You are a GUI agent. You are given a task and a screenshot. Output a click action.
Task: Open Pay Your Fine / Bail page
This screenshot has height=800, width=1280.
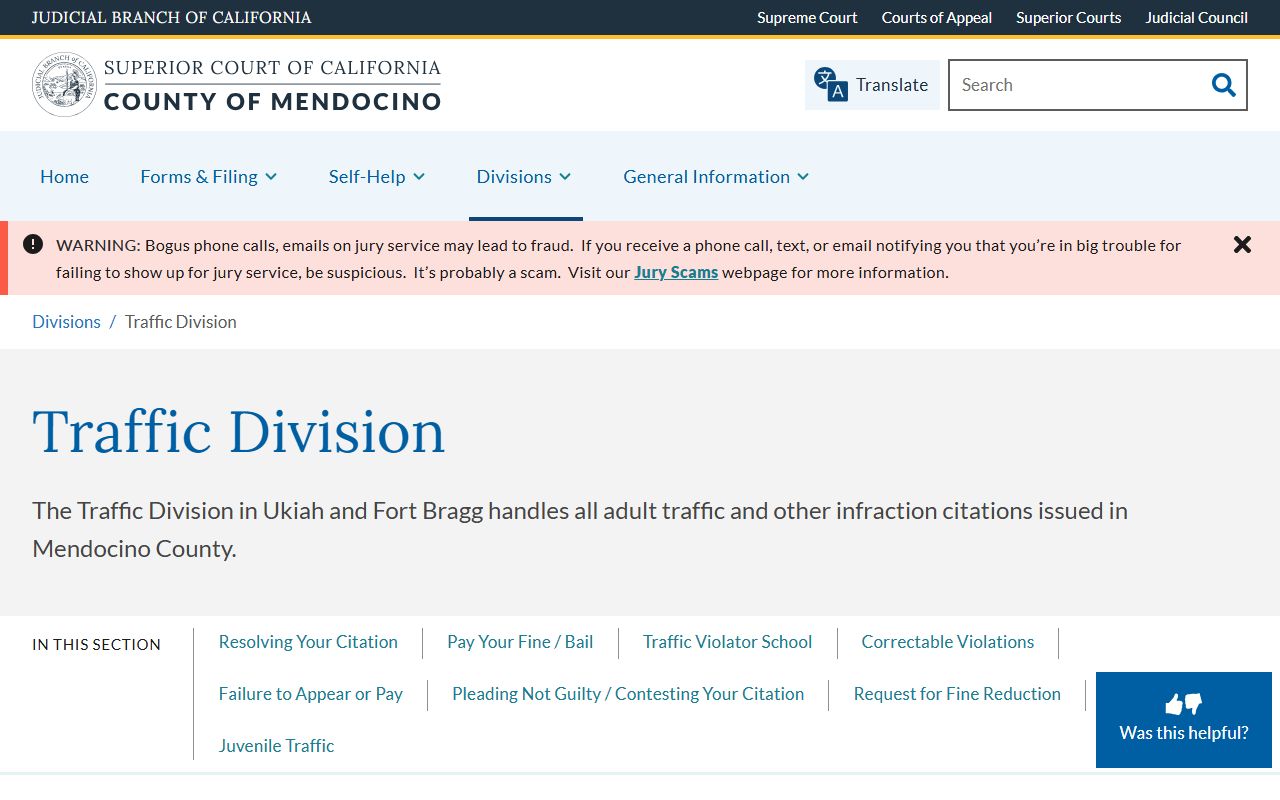click(520, 642)
